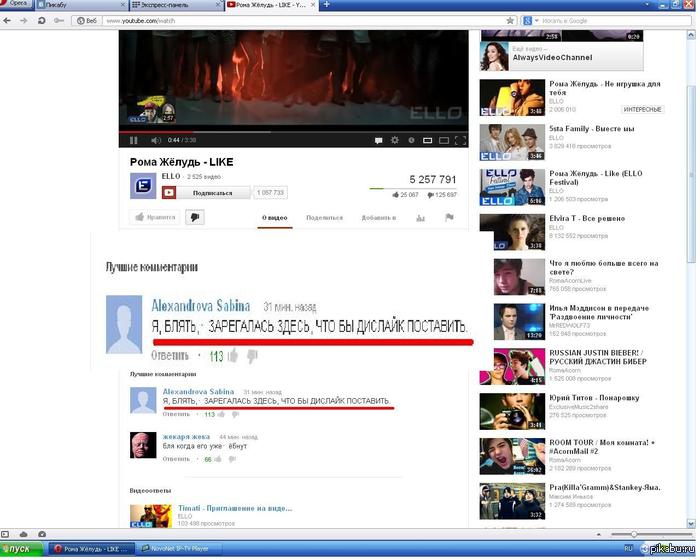The width and height of the screenshot is (700, 560).
Task: Go forward with the browser forward arrow
Action: tap(24, 21)
